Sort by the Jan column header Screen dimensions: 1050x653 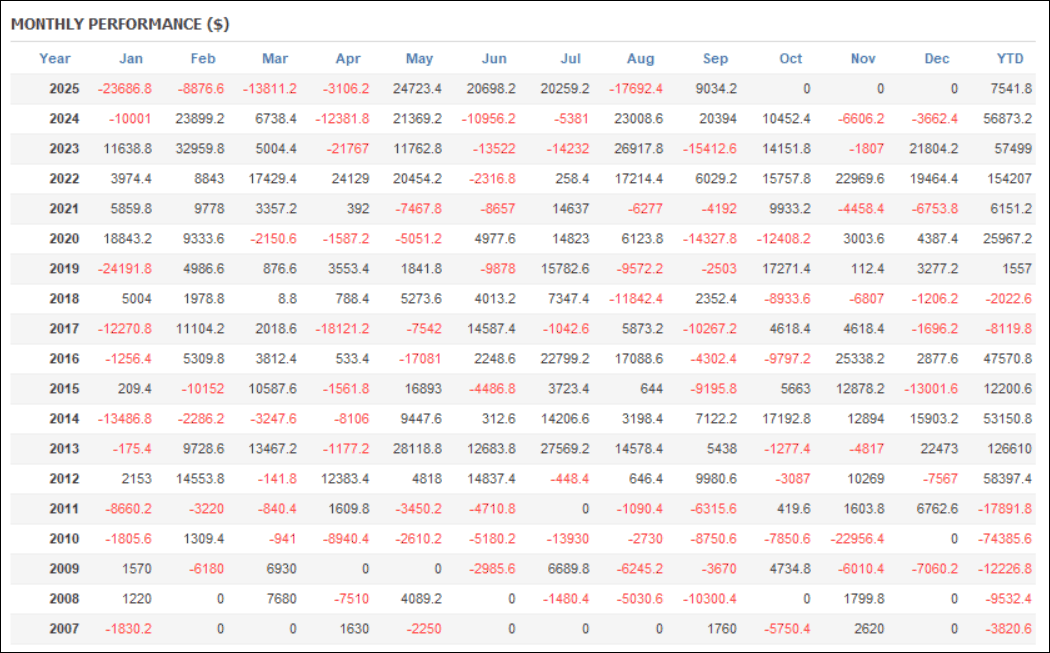(x=130, y=58)
